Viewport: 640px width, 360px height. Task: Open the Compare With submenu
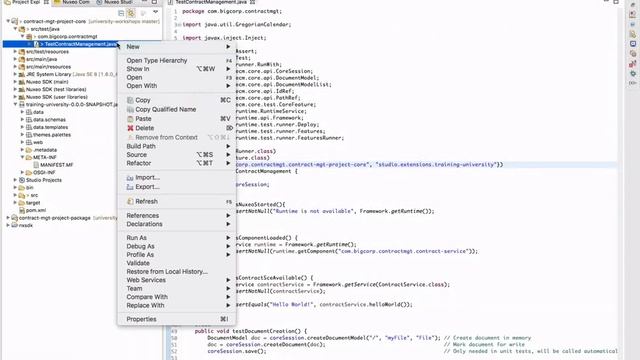coord(177,297)
